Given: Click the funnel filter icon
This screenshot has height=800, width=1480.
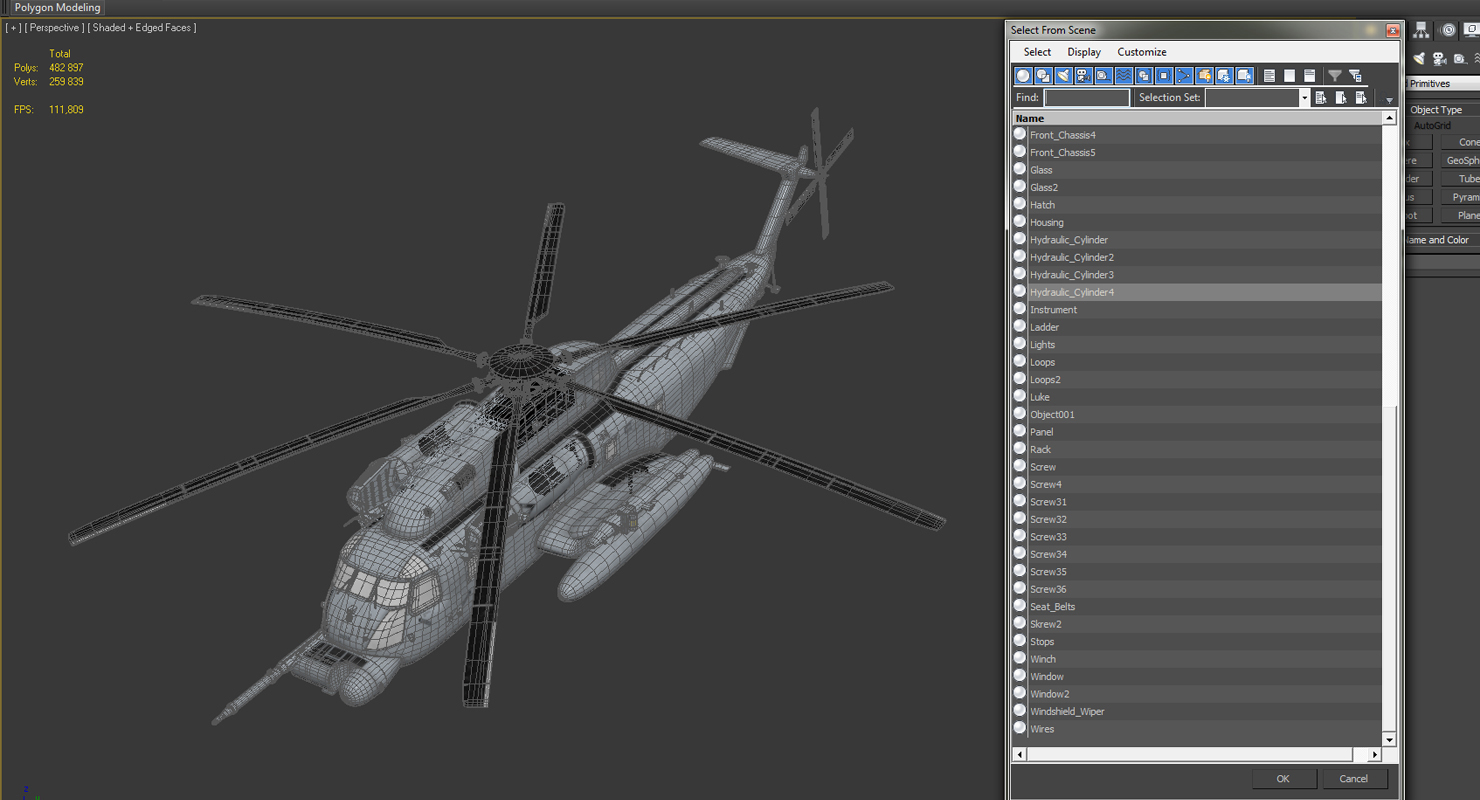Looking at the screenshot, I should [x=1334, y=76].
